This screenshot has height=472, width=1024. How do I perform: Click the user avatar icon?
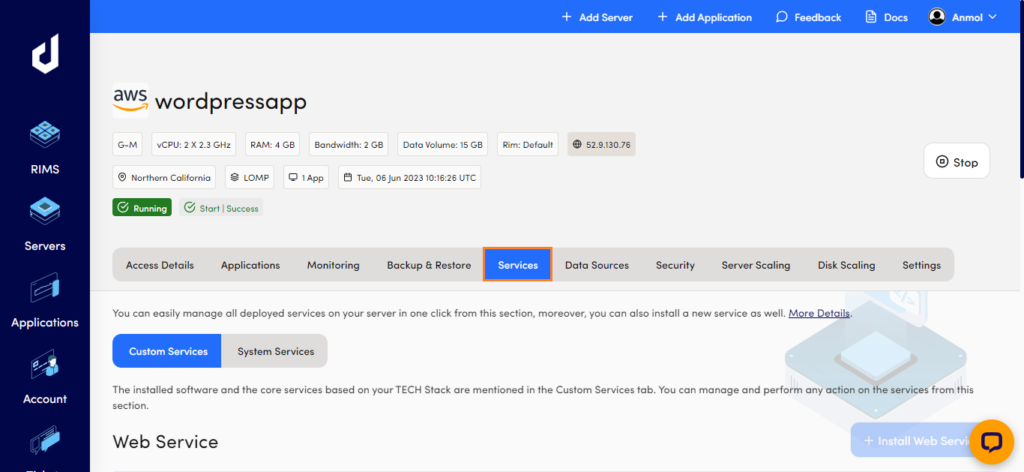(937, 17)
